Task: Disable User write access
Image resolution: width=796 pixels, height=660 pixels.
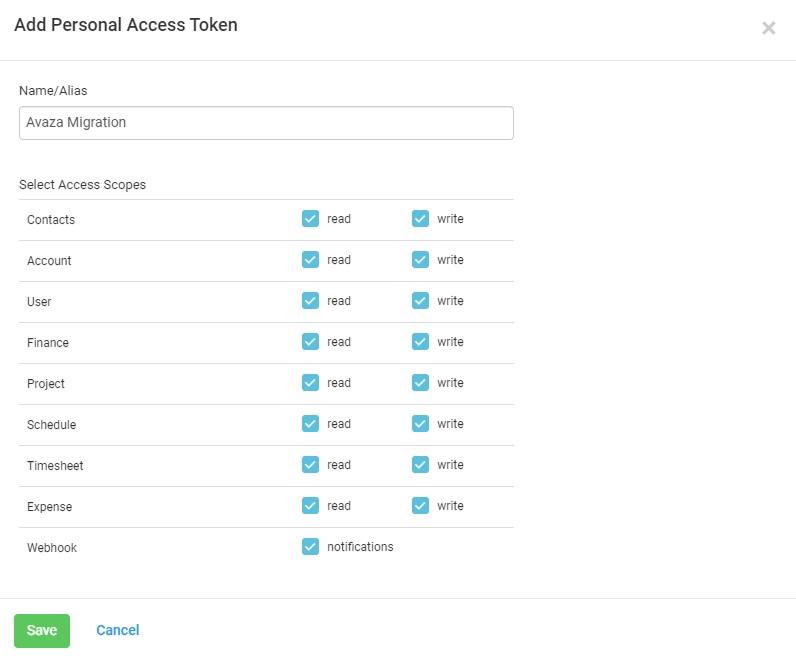Action: tap(420, 301)
